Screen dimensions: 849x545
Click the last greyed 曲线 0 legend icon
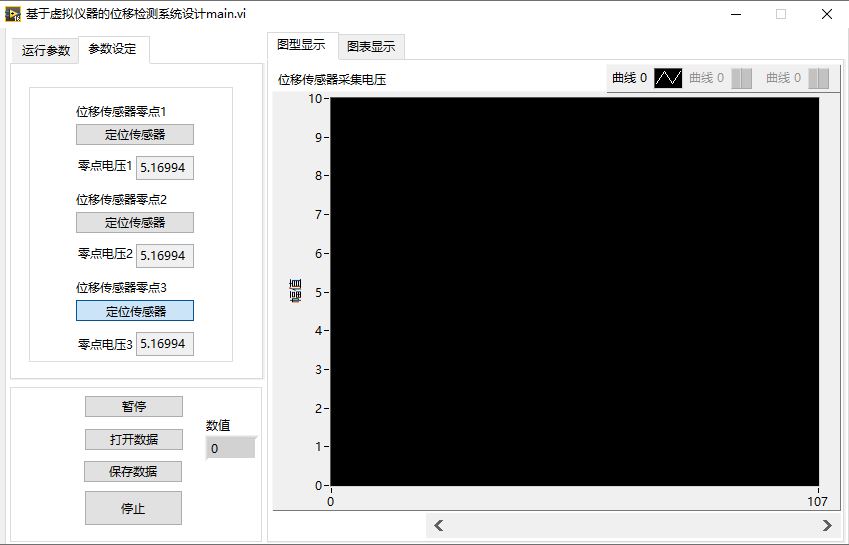coord(818,78)
